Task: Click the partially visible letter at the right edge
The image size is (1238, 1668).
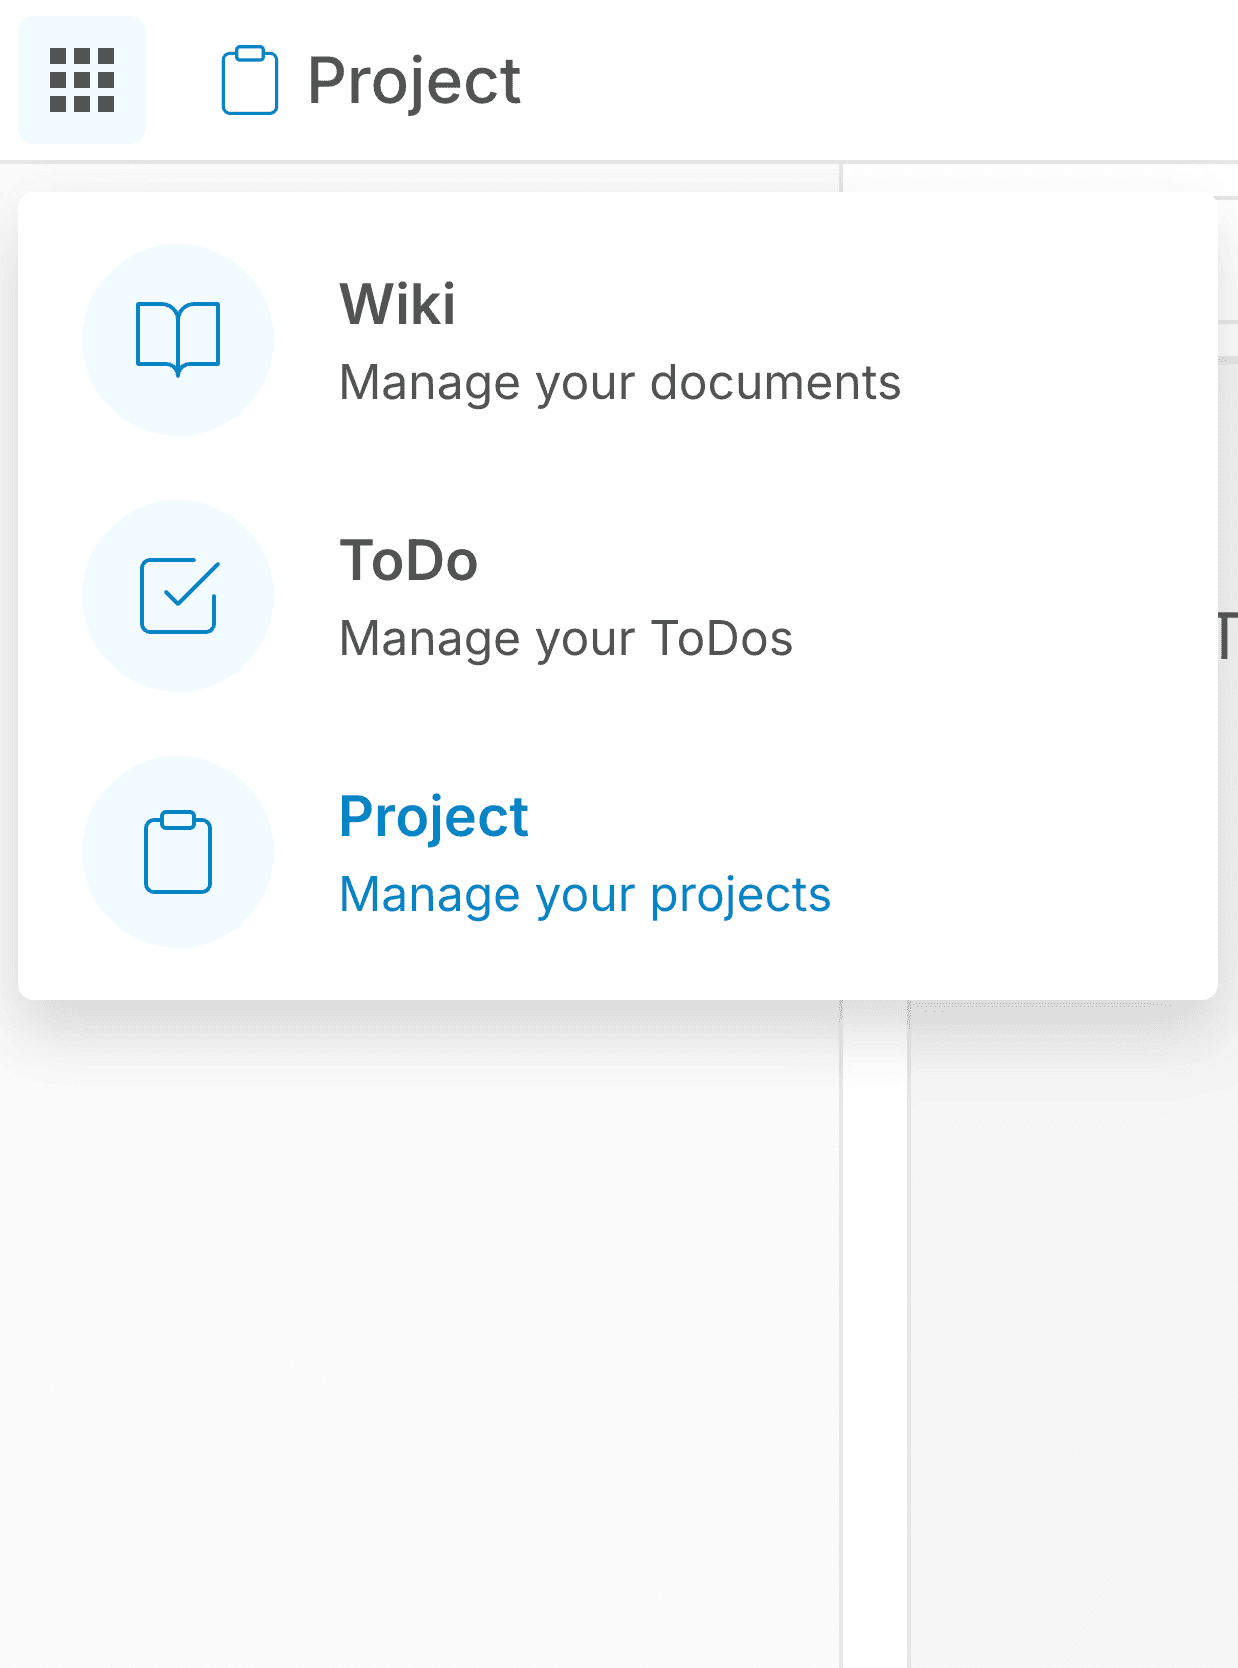Action: [x=1227, y=637]
